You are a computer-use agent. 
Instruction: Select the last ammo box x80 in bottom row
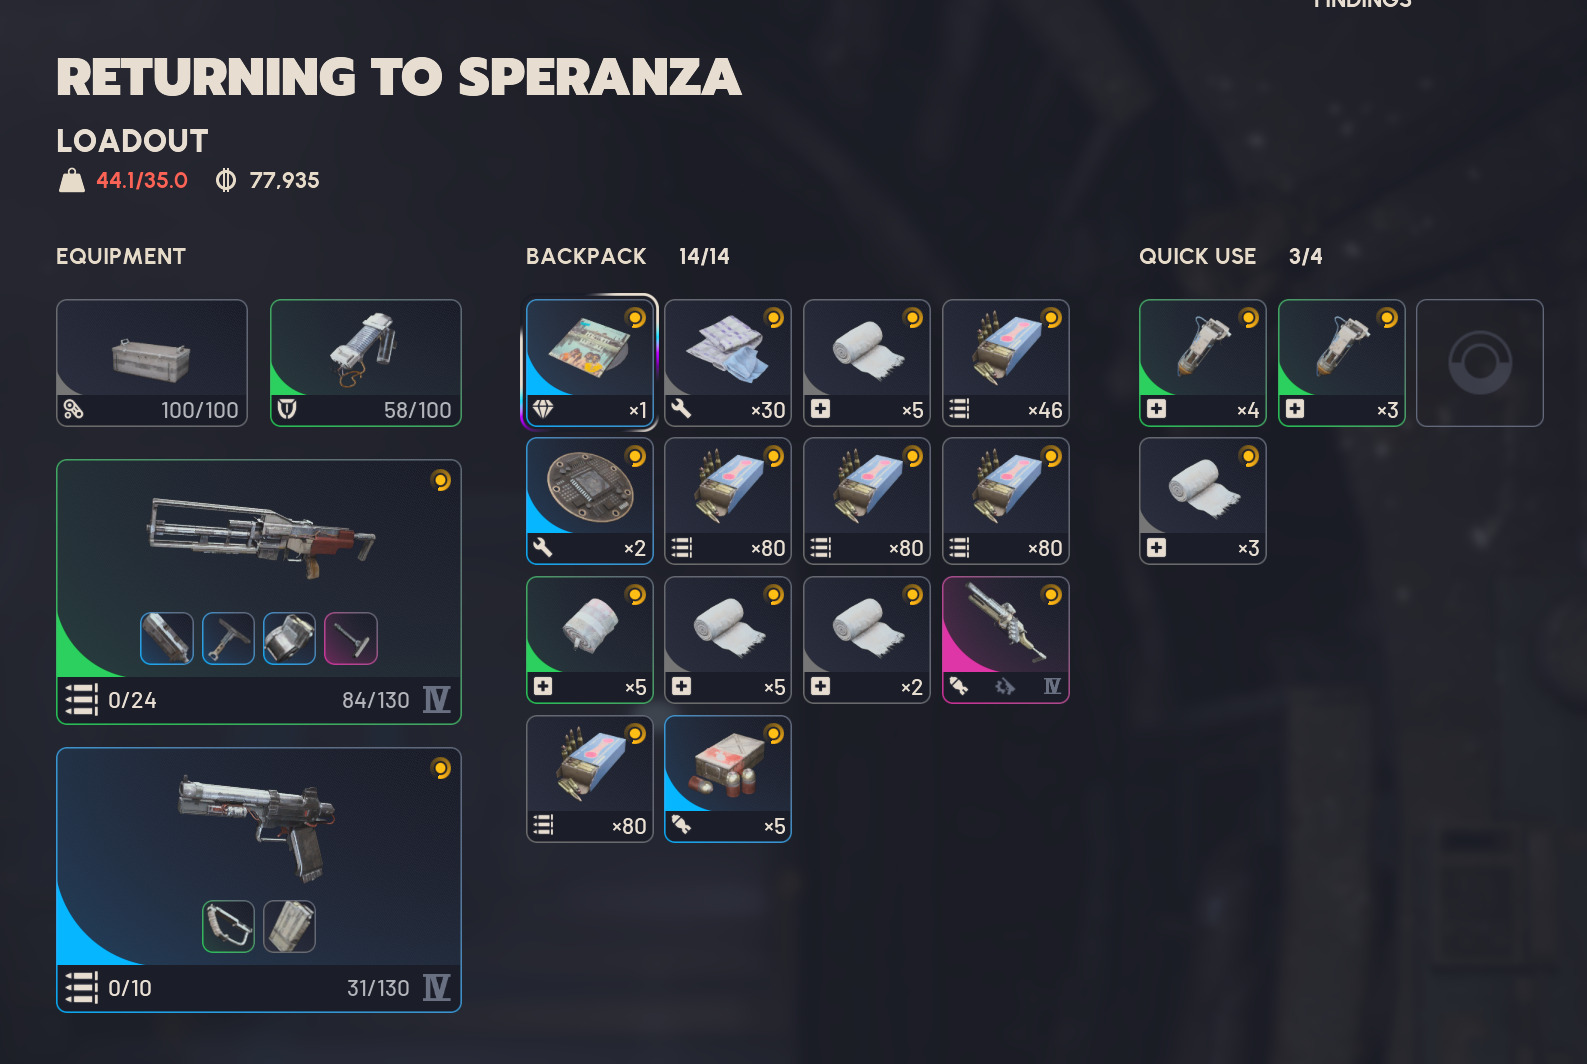pos(590,779)
